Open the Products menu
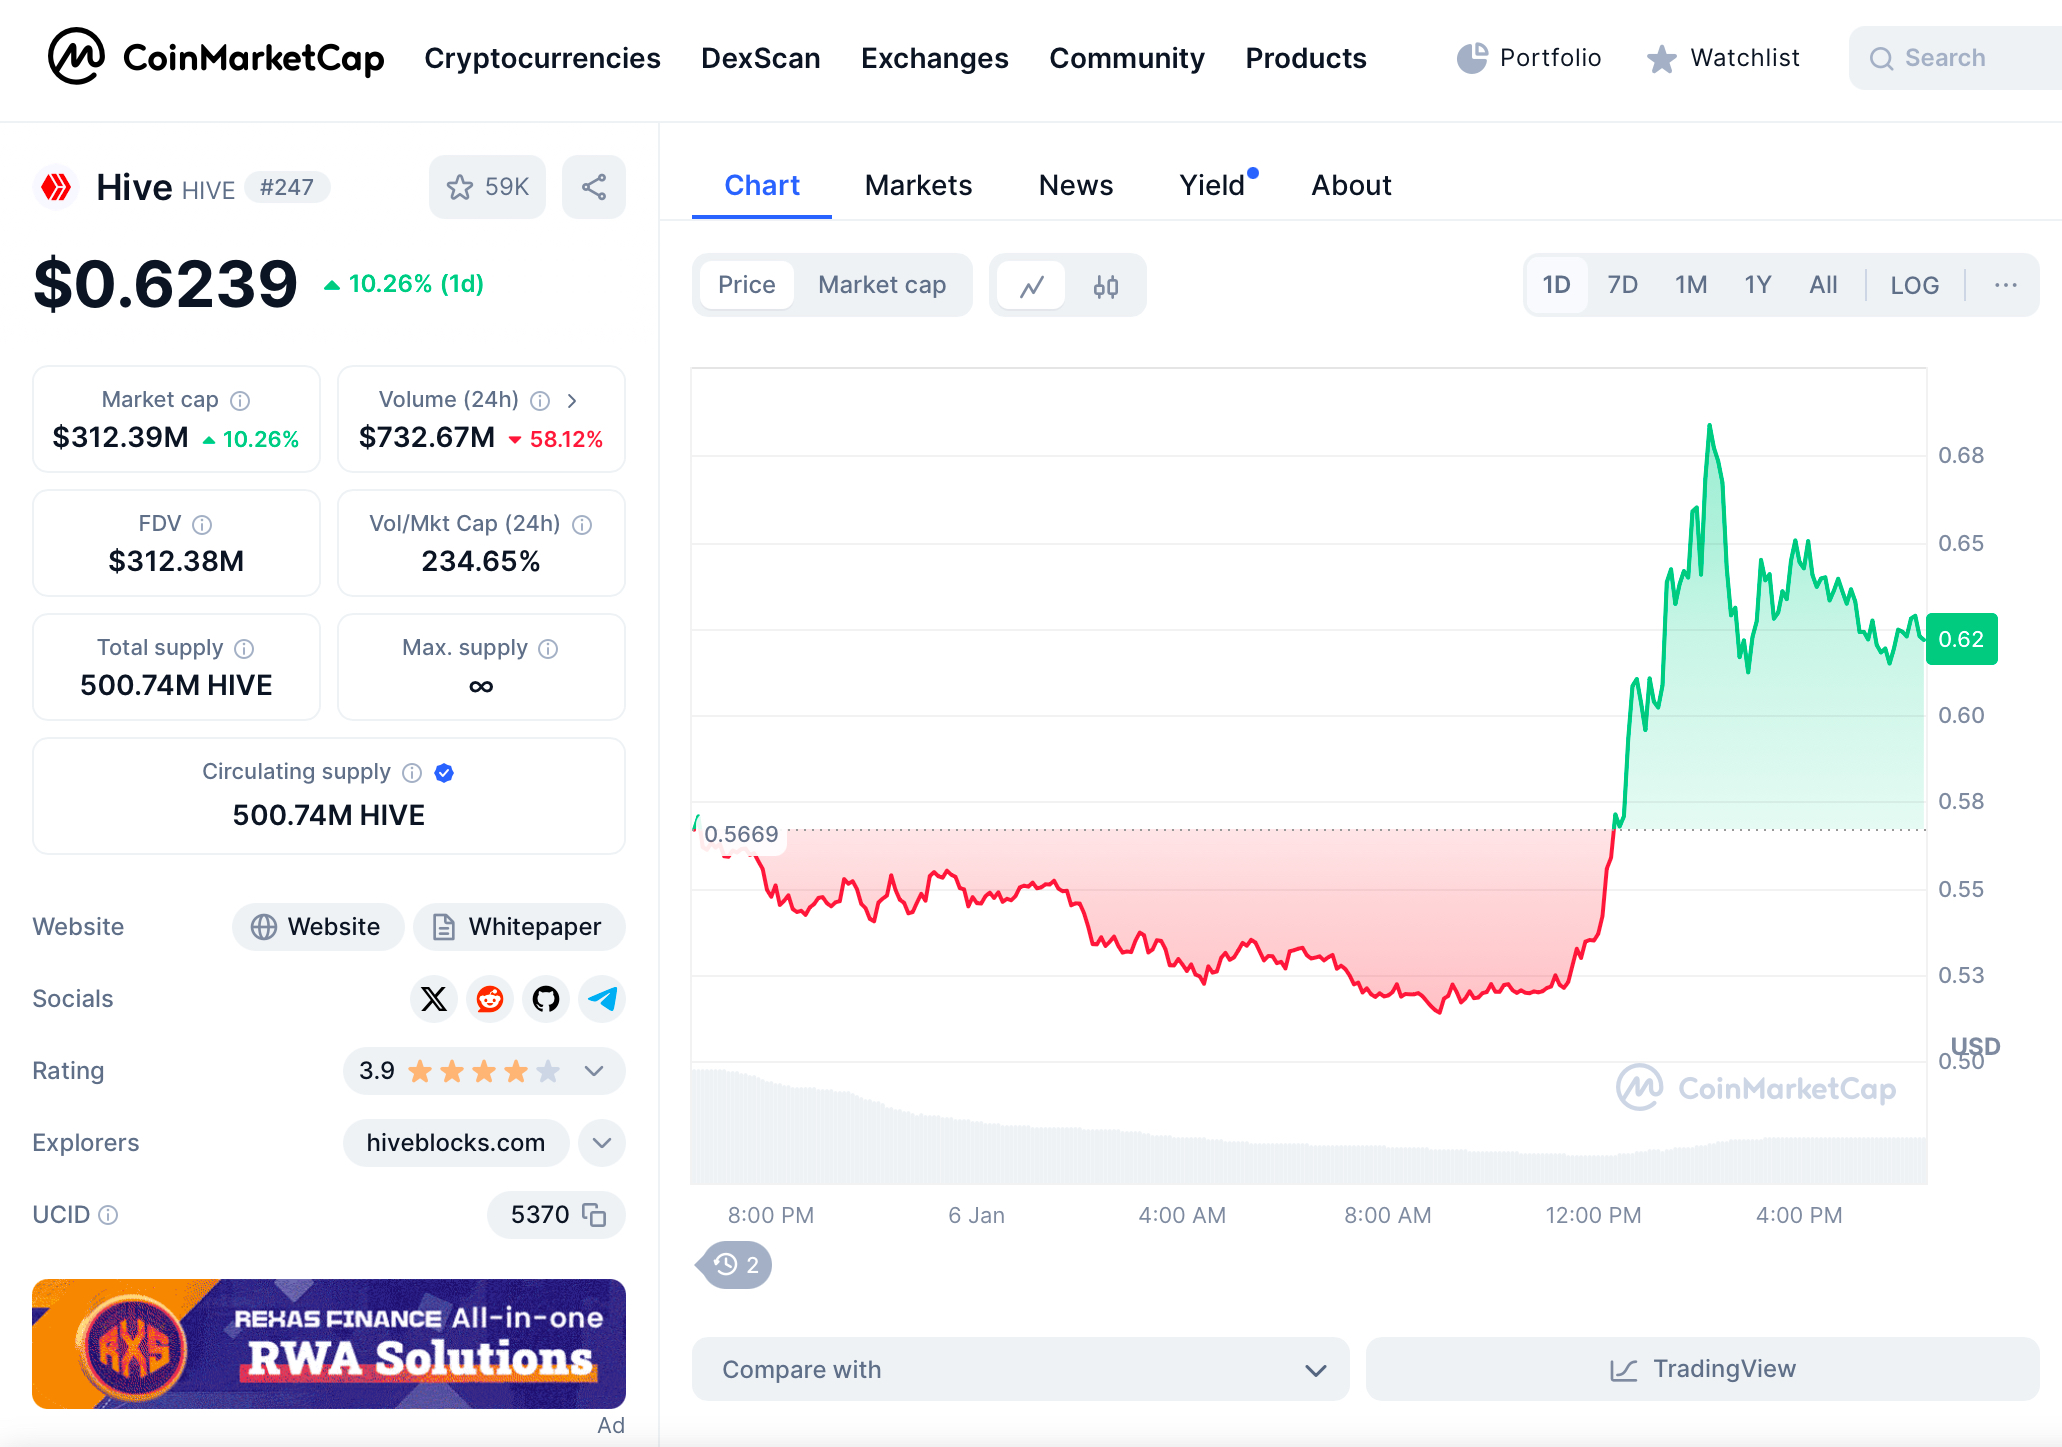 coord(1306,58)
